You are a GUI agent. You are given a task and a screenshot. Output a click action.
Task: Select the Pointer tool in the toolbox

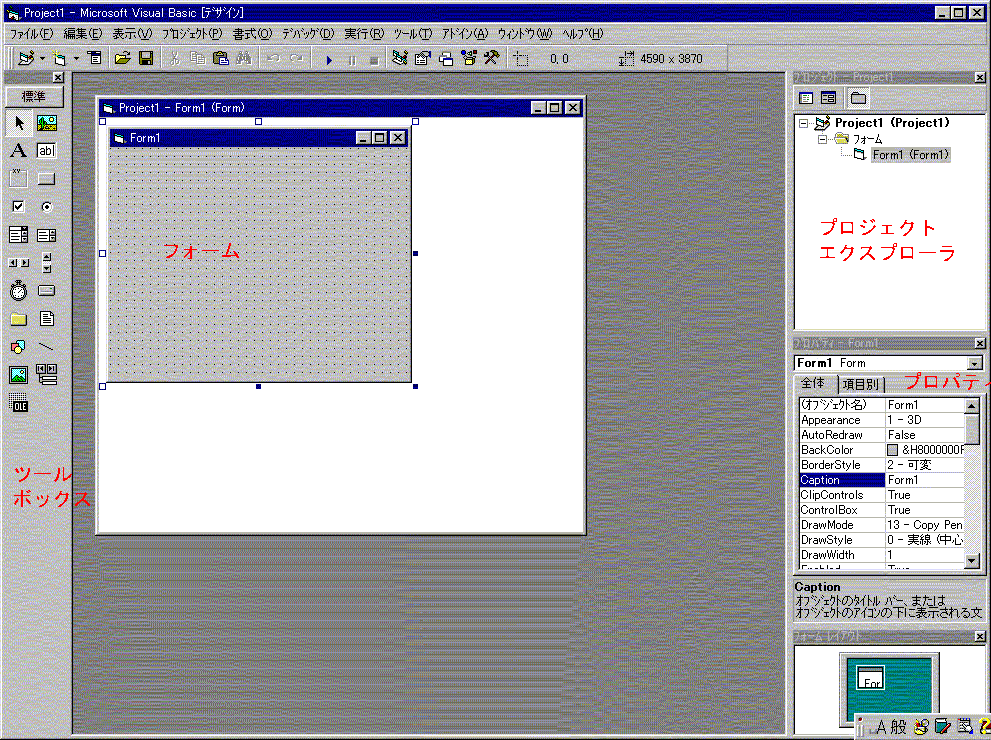point(19,123)
